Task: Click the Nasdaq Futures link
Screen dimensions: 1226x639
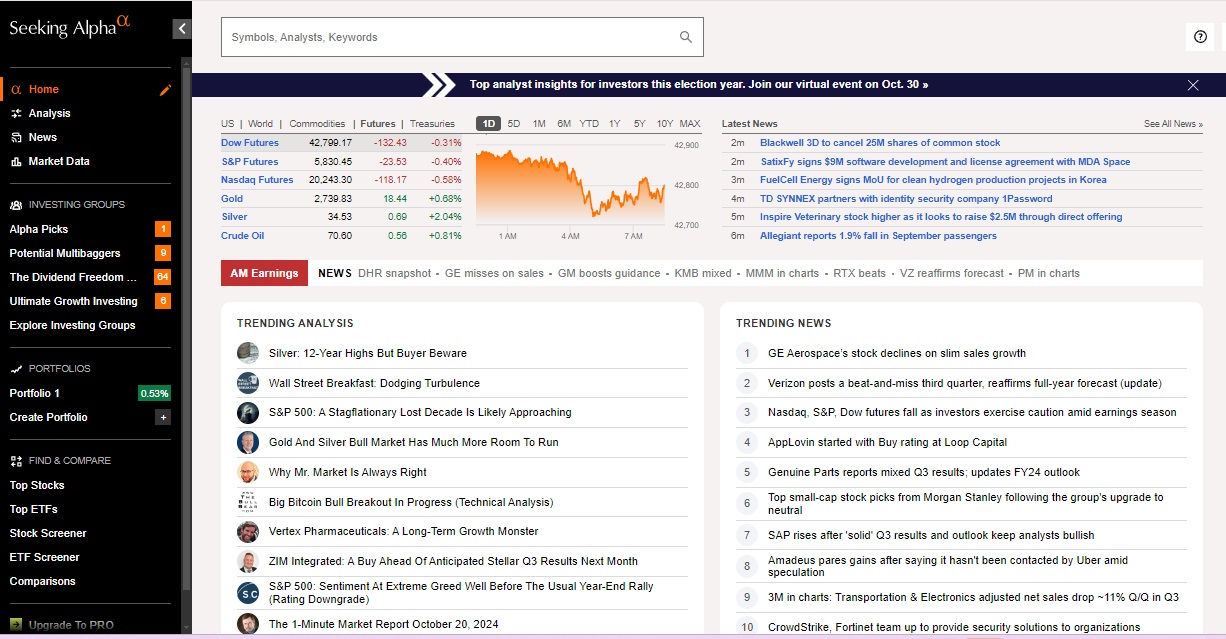Action: 257,180
